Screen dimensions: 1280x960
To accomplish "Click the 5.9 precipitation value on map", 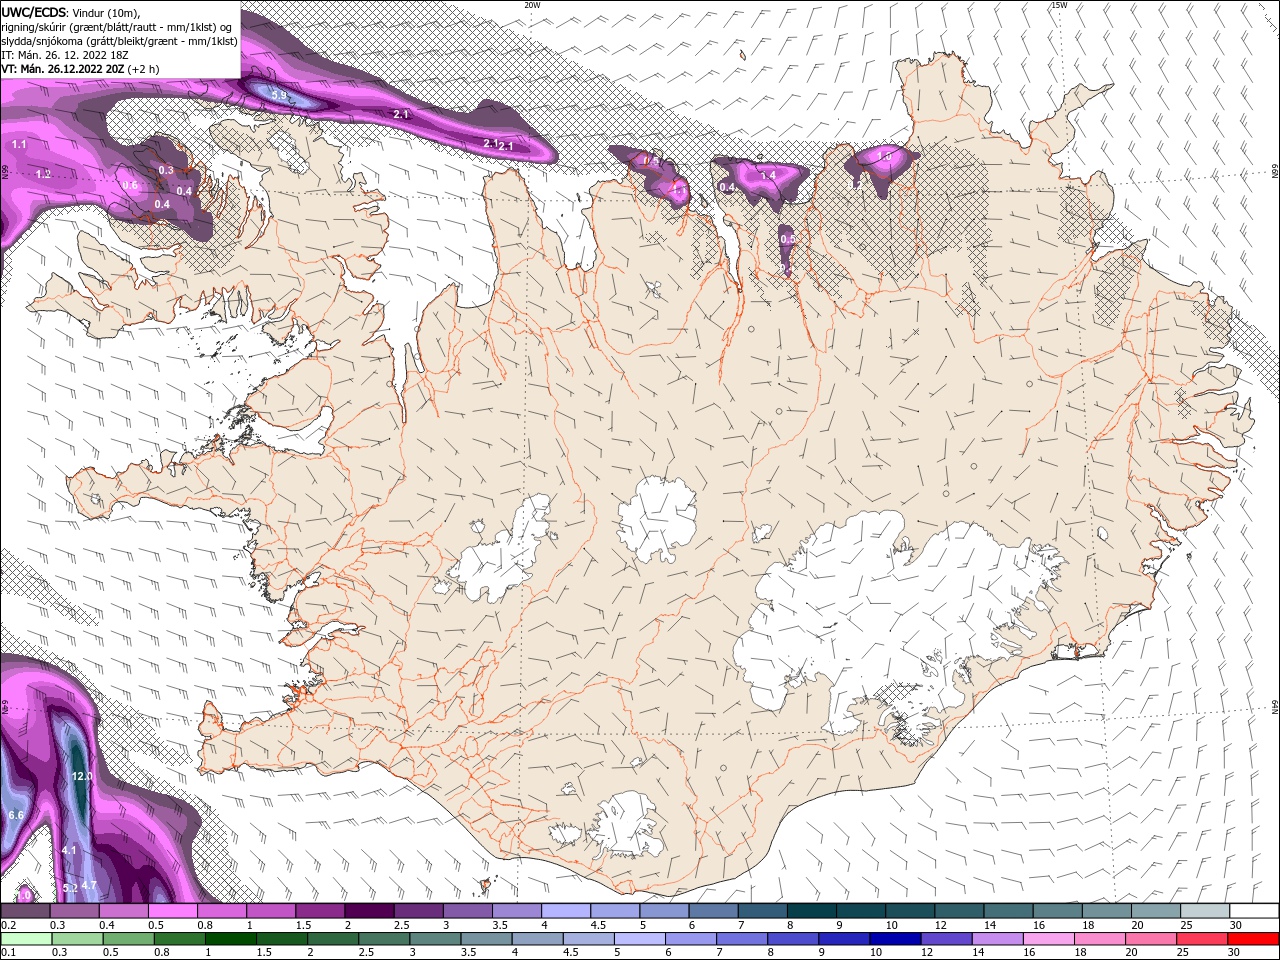I will tap(279, 95).
